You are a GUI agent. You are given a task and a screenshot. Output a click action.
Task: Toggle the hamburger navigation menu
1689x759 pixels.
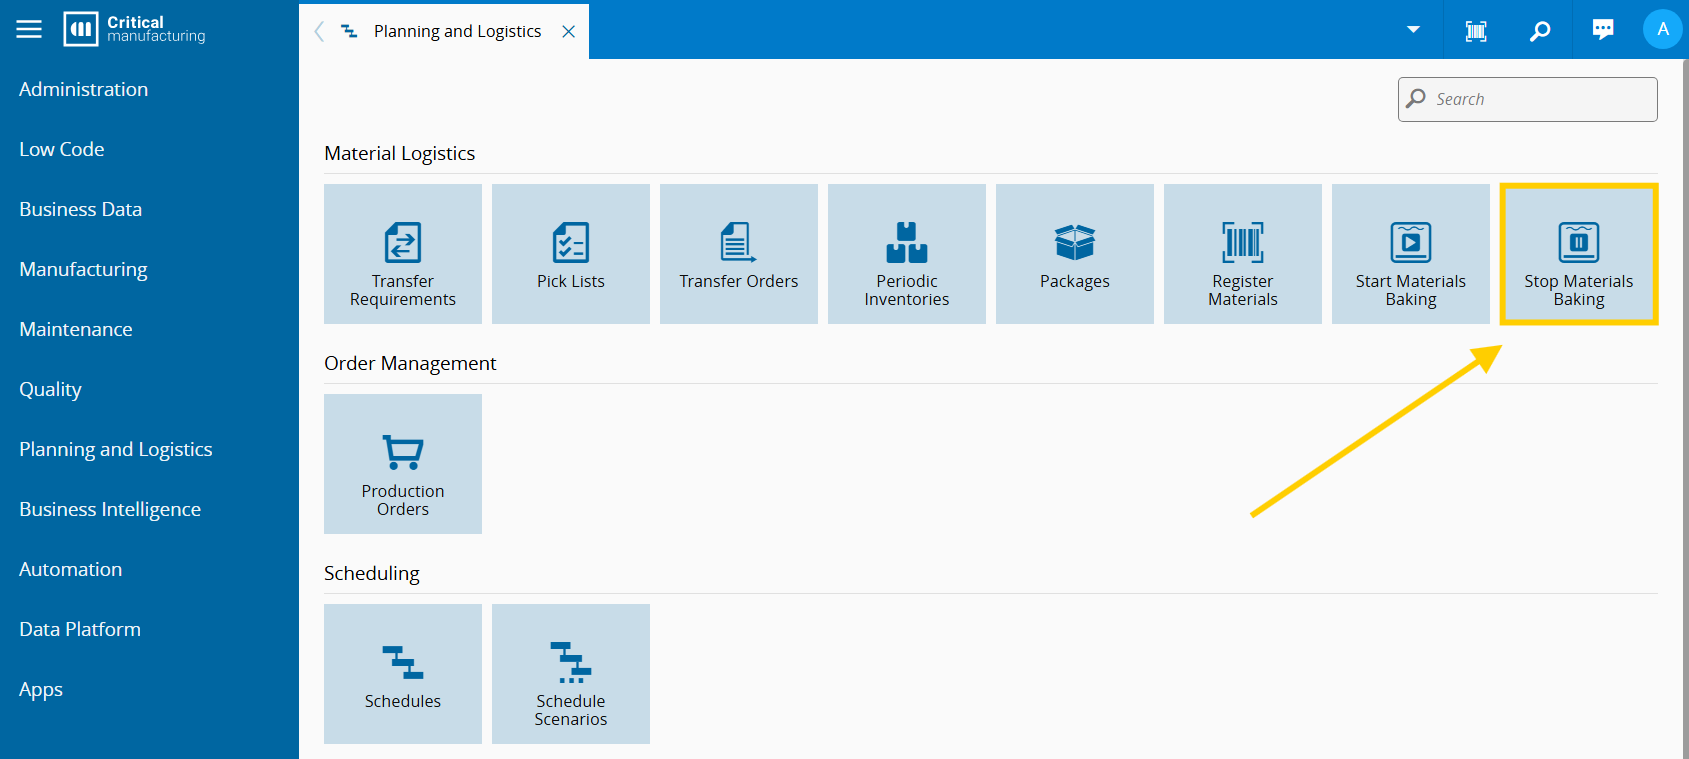[x=29, y=29]
